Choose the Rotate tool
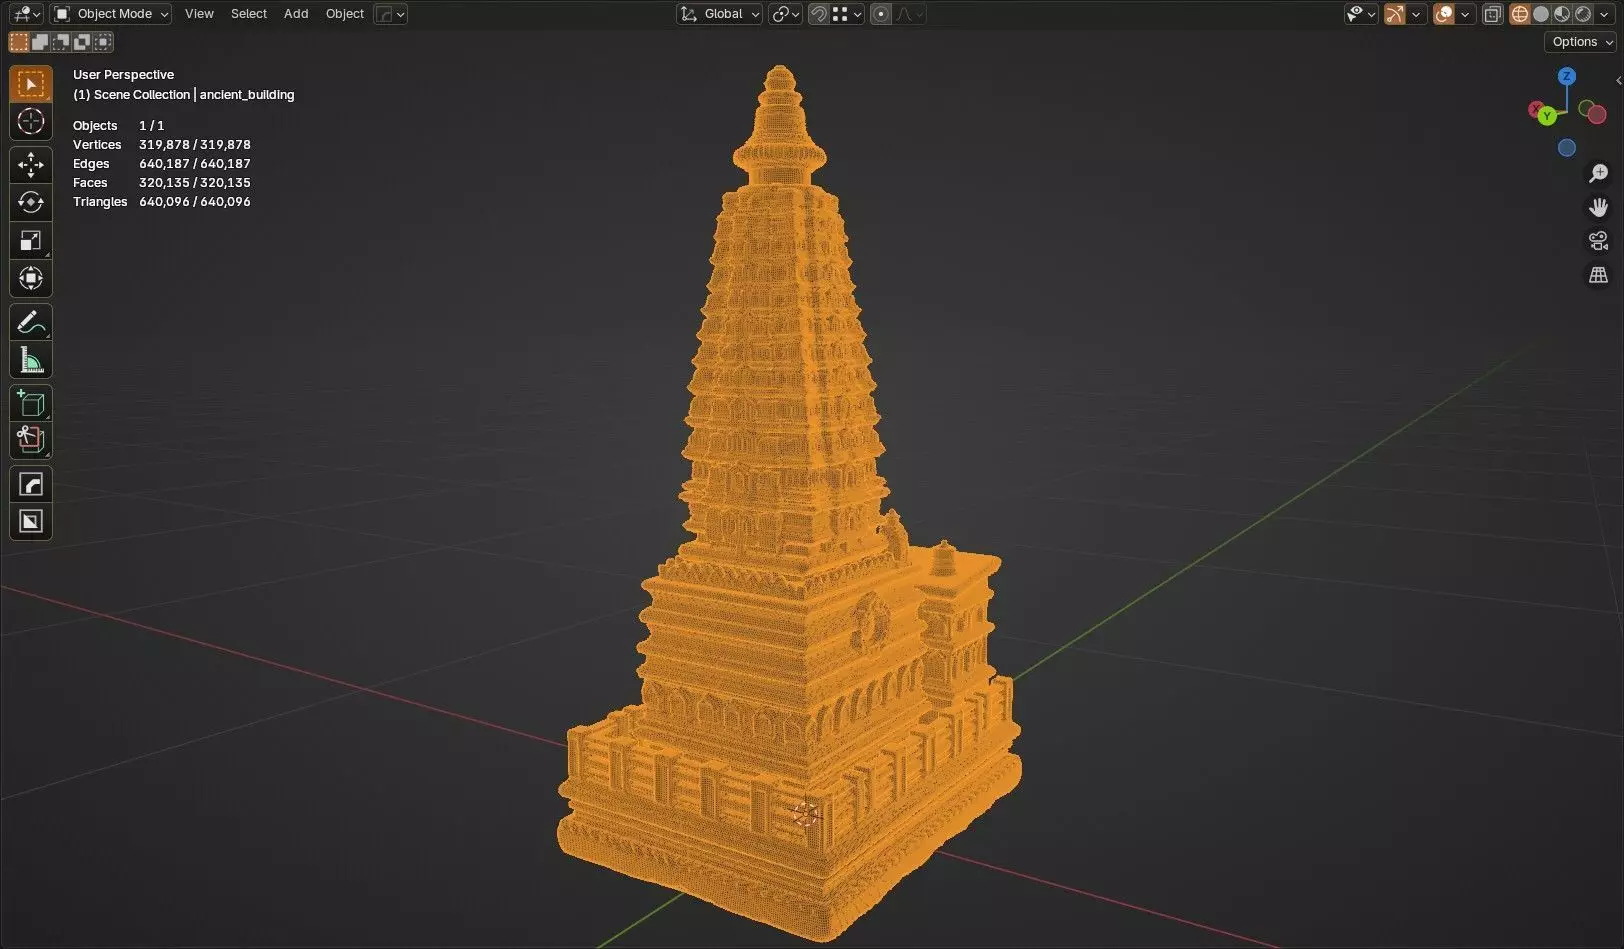Screen dimensions: 1624x949 click(31, 203)
